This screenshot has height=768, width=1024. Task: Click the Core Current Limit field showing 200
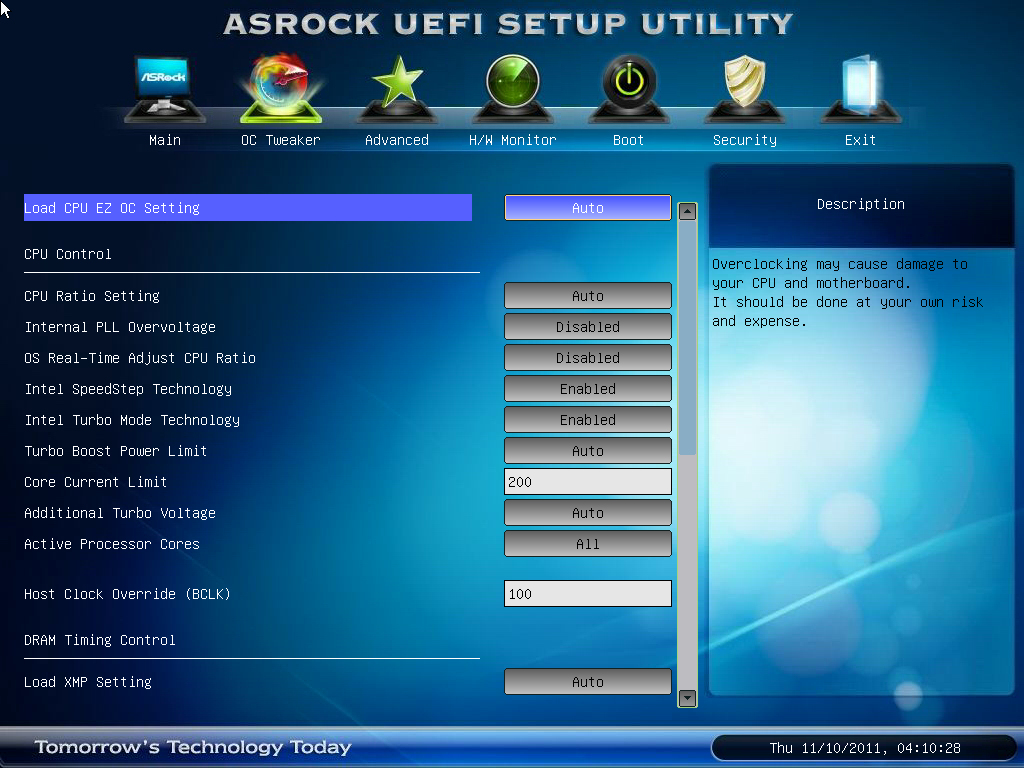[588, 482]
